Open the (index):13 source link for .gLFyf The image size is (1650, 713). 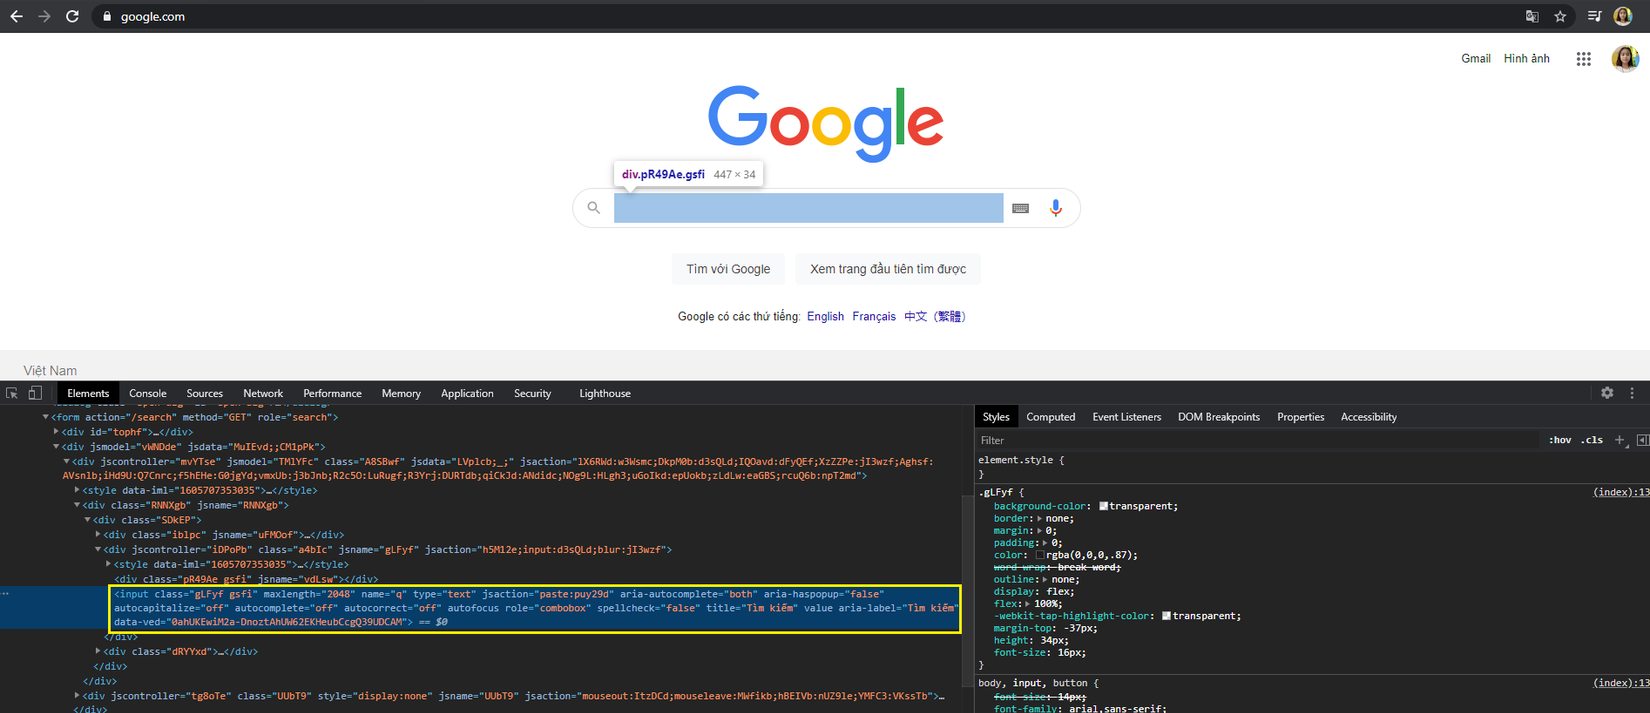point(1621,492)
